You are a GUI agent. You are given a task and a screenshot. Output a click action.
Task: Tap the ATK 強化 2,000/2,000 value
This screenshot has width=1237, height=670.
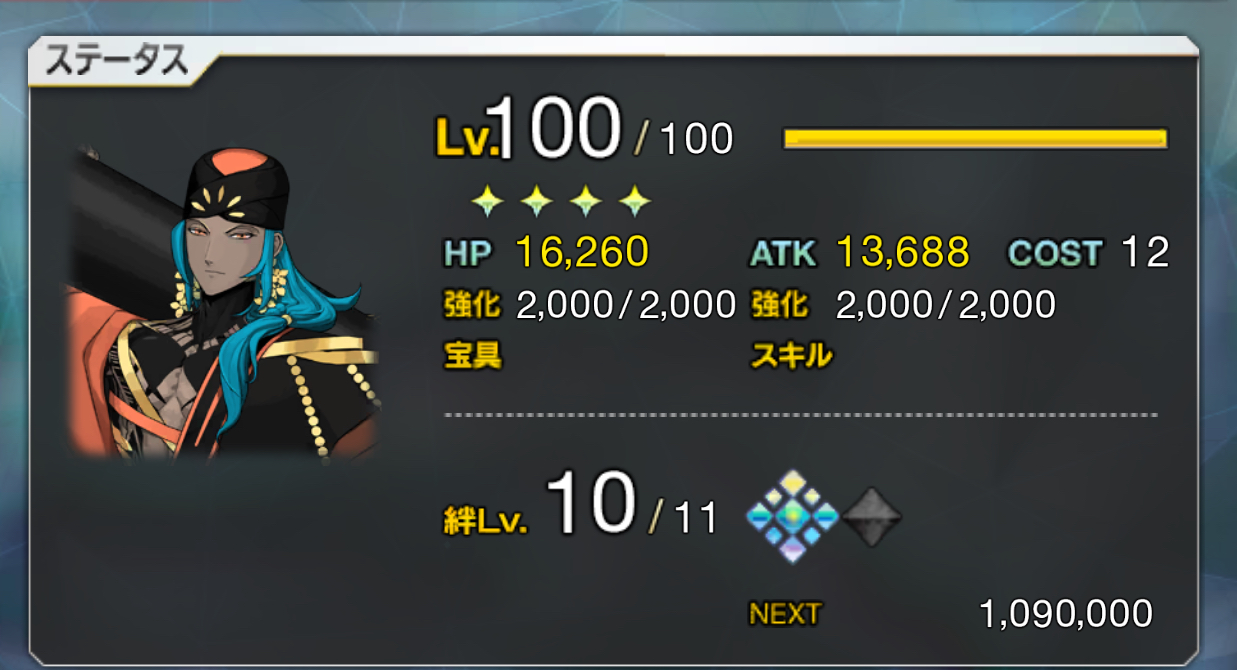[x=945, y=305]
